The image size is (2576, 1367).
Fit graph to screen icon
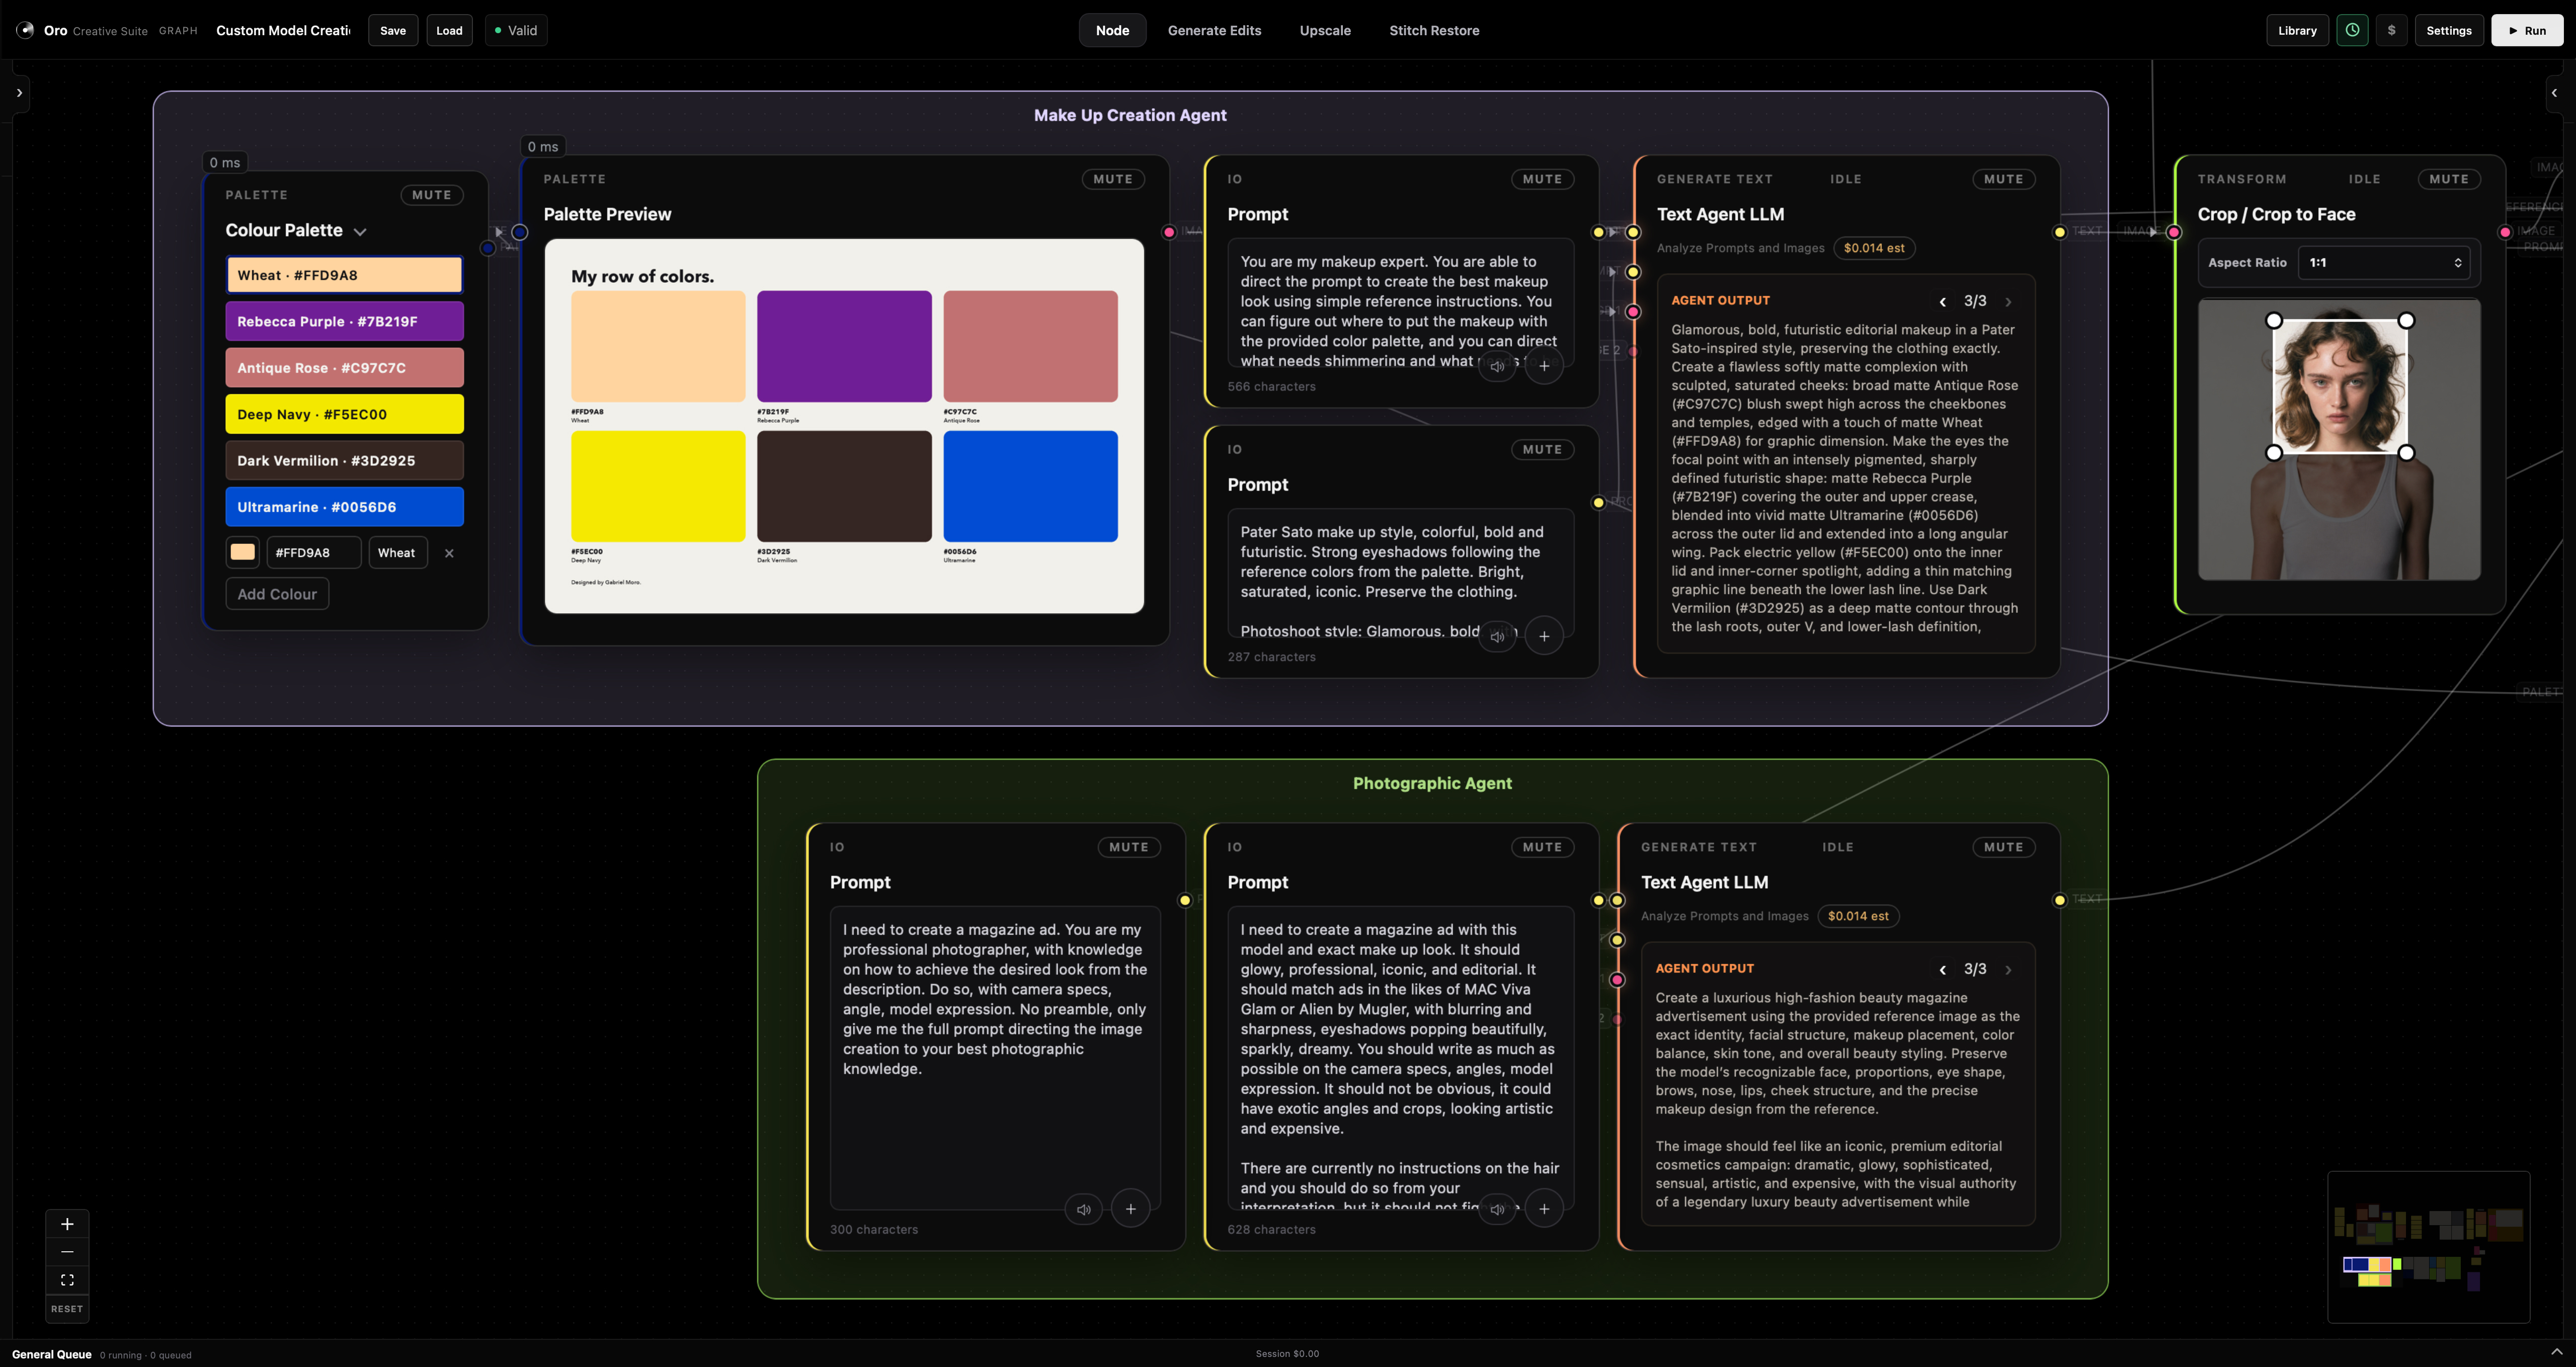coord(67,1280)
